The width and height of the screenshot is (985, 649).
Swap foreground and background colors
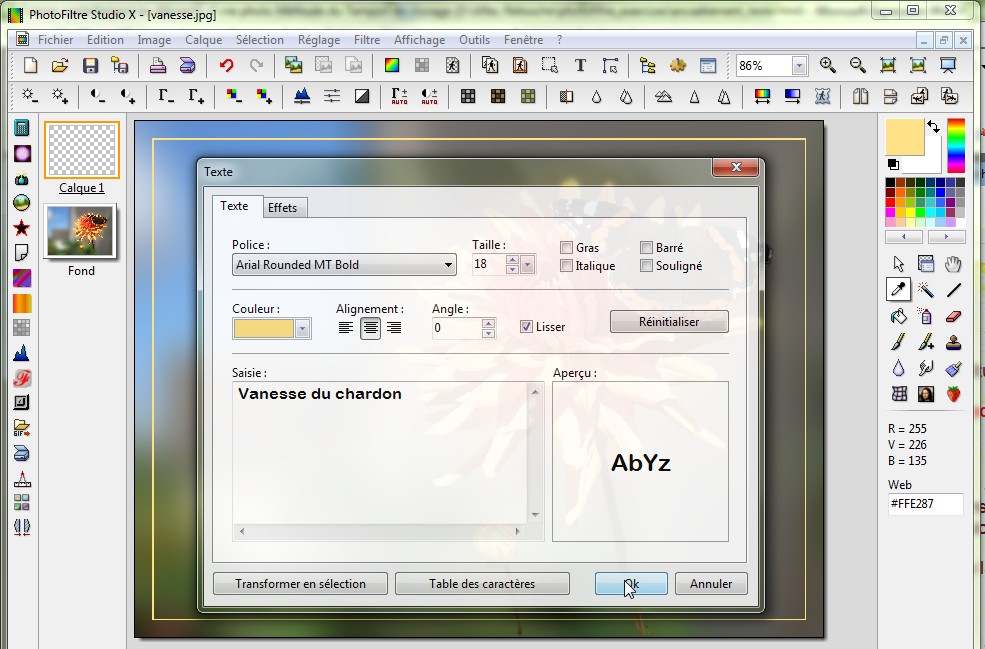(933, 127)
